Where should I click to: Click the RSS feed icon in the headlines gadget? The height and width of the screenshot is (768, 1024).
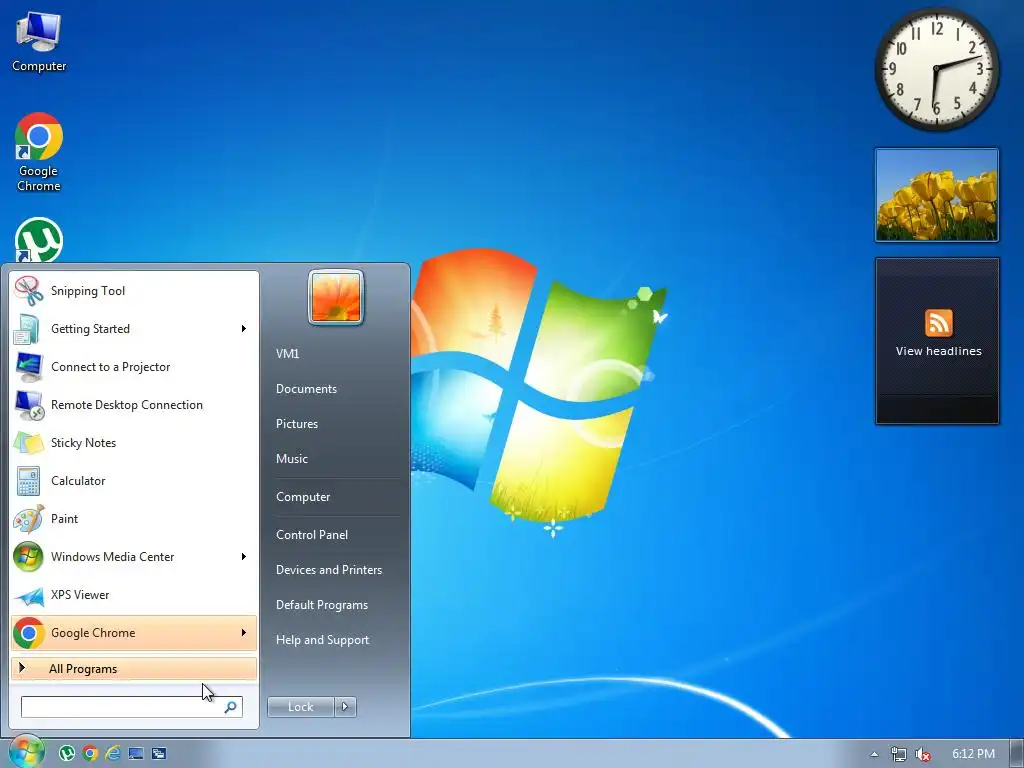click(x=938, y=323)
